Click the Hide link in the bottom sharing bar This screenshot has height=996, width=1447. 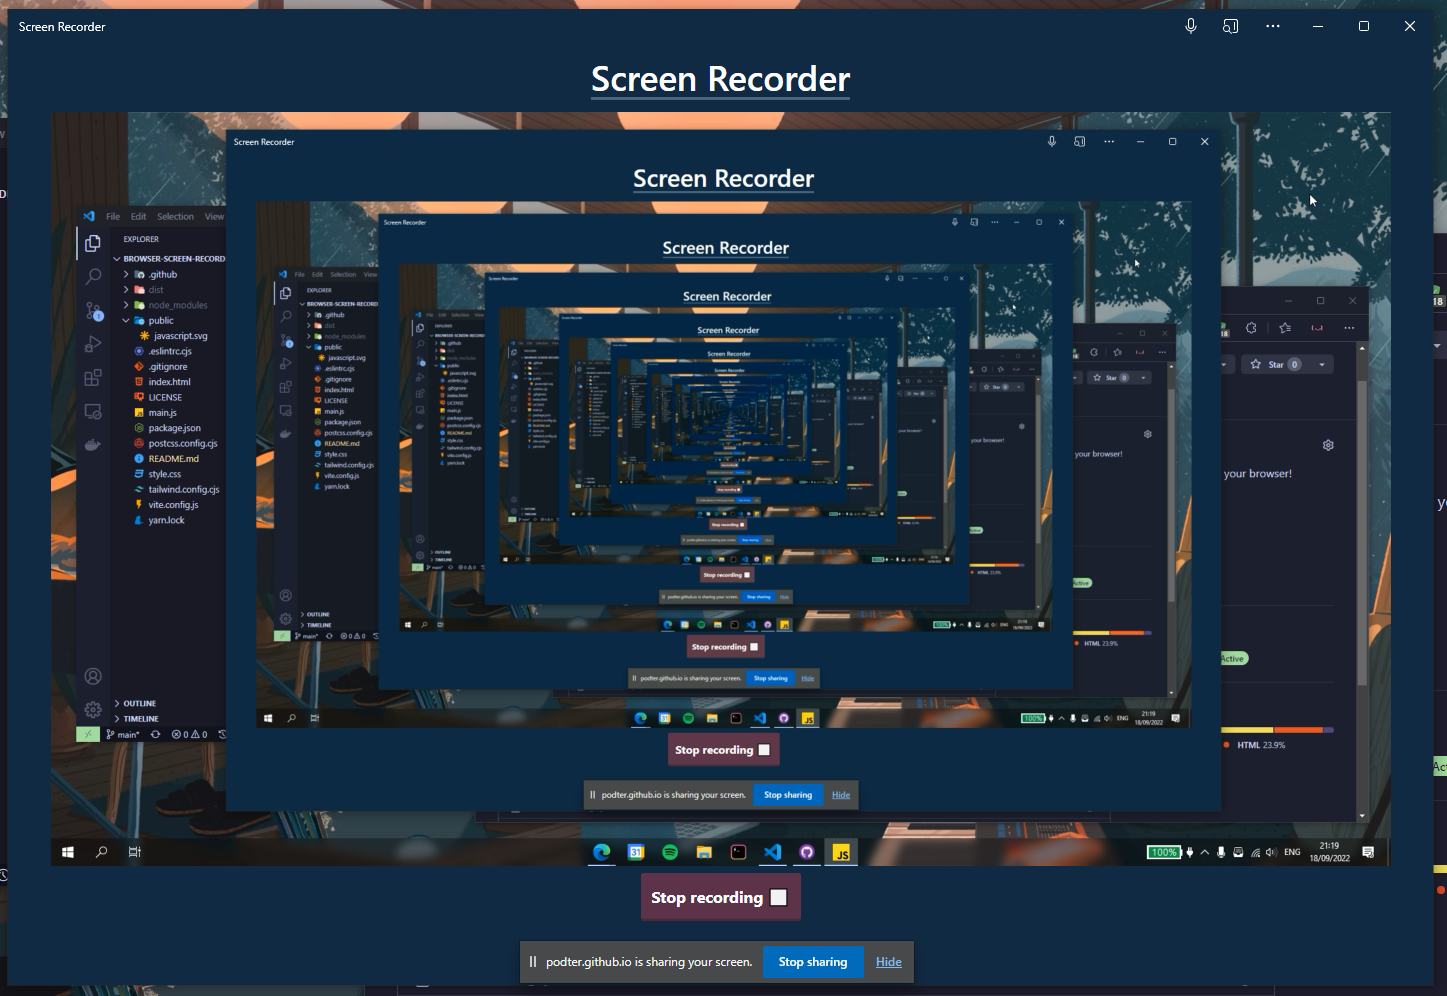[889, 962]
